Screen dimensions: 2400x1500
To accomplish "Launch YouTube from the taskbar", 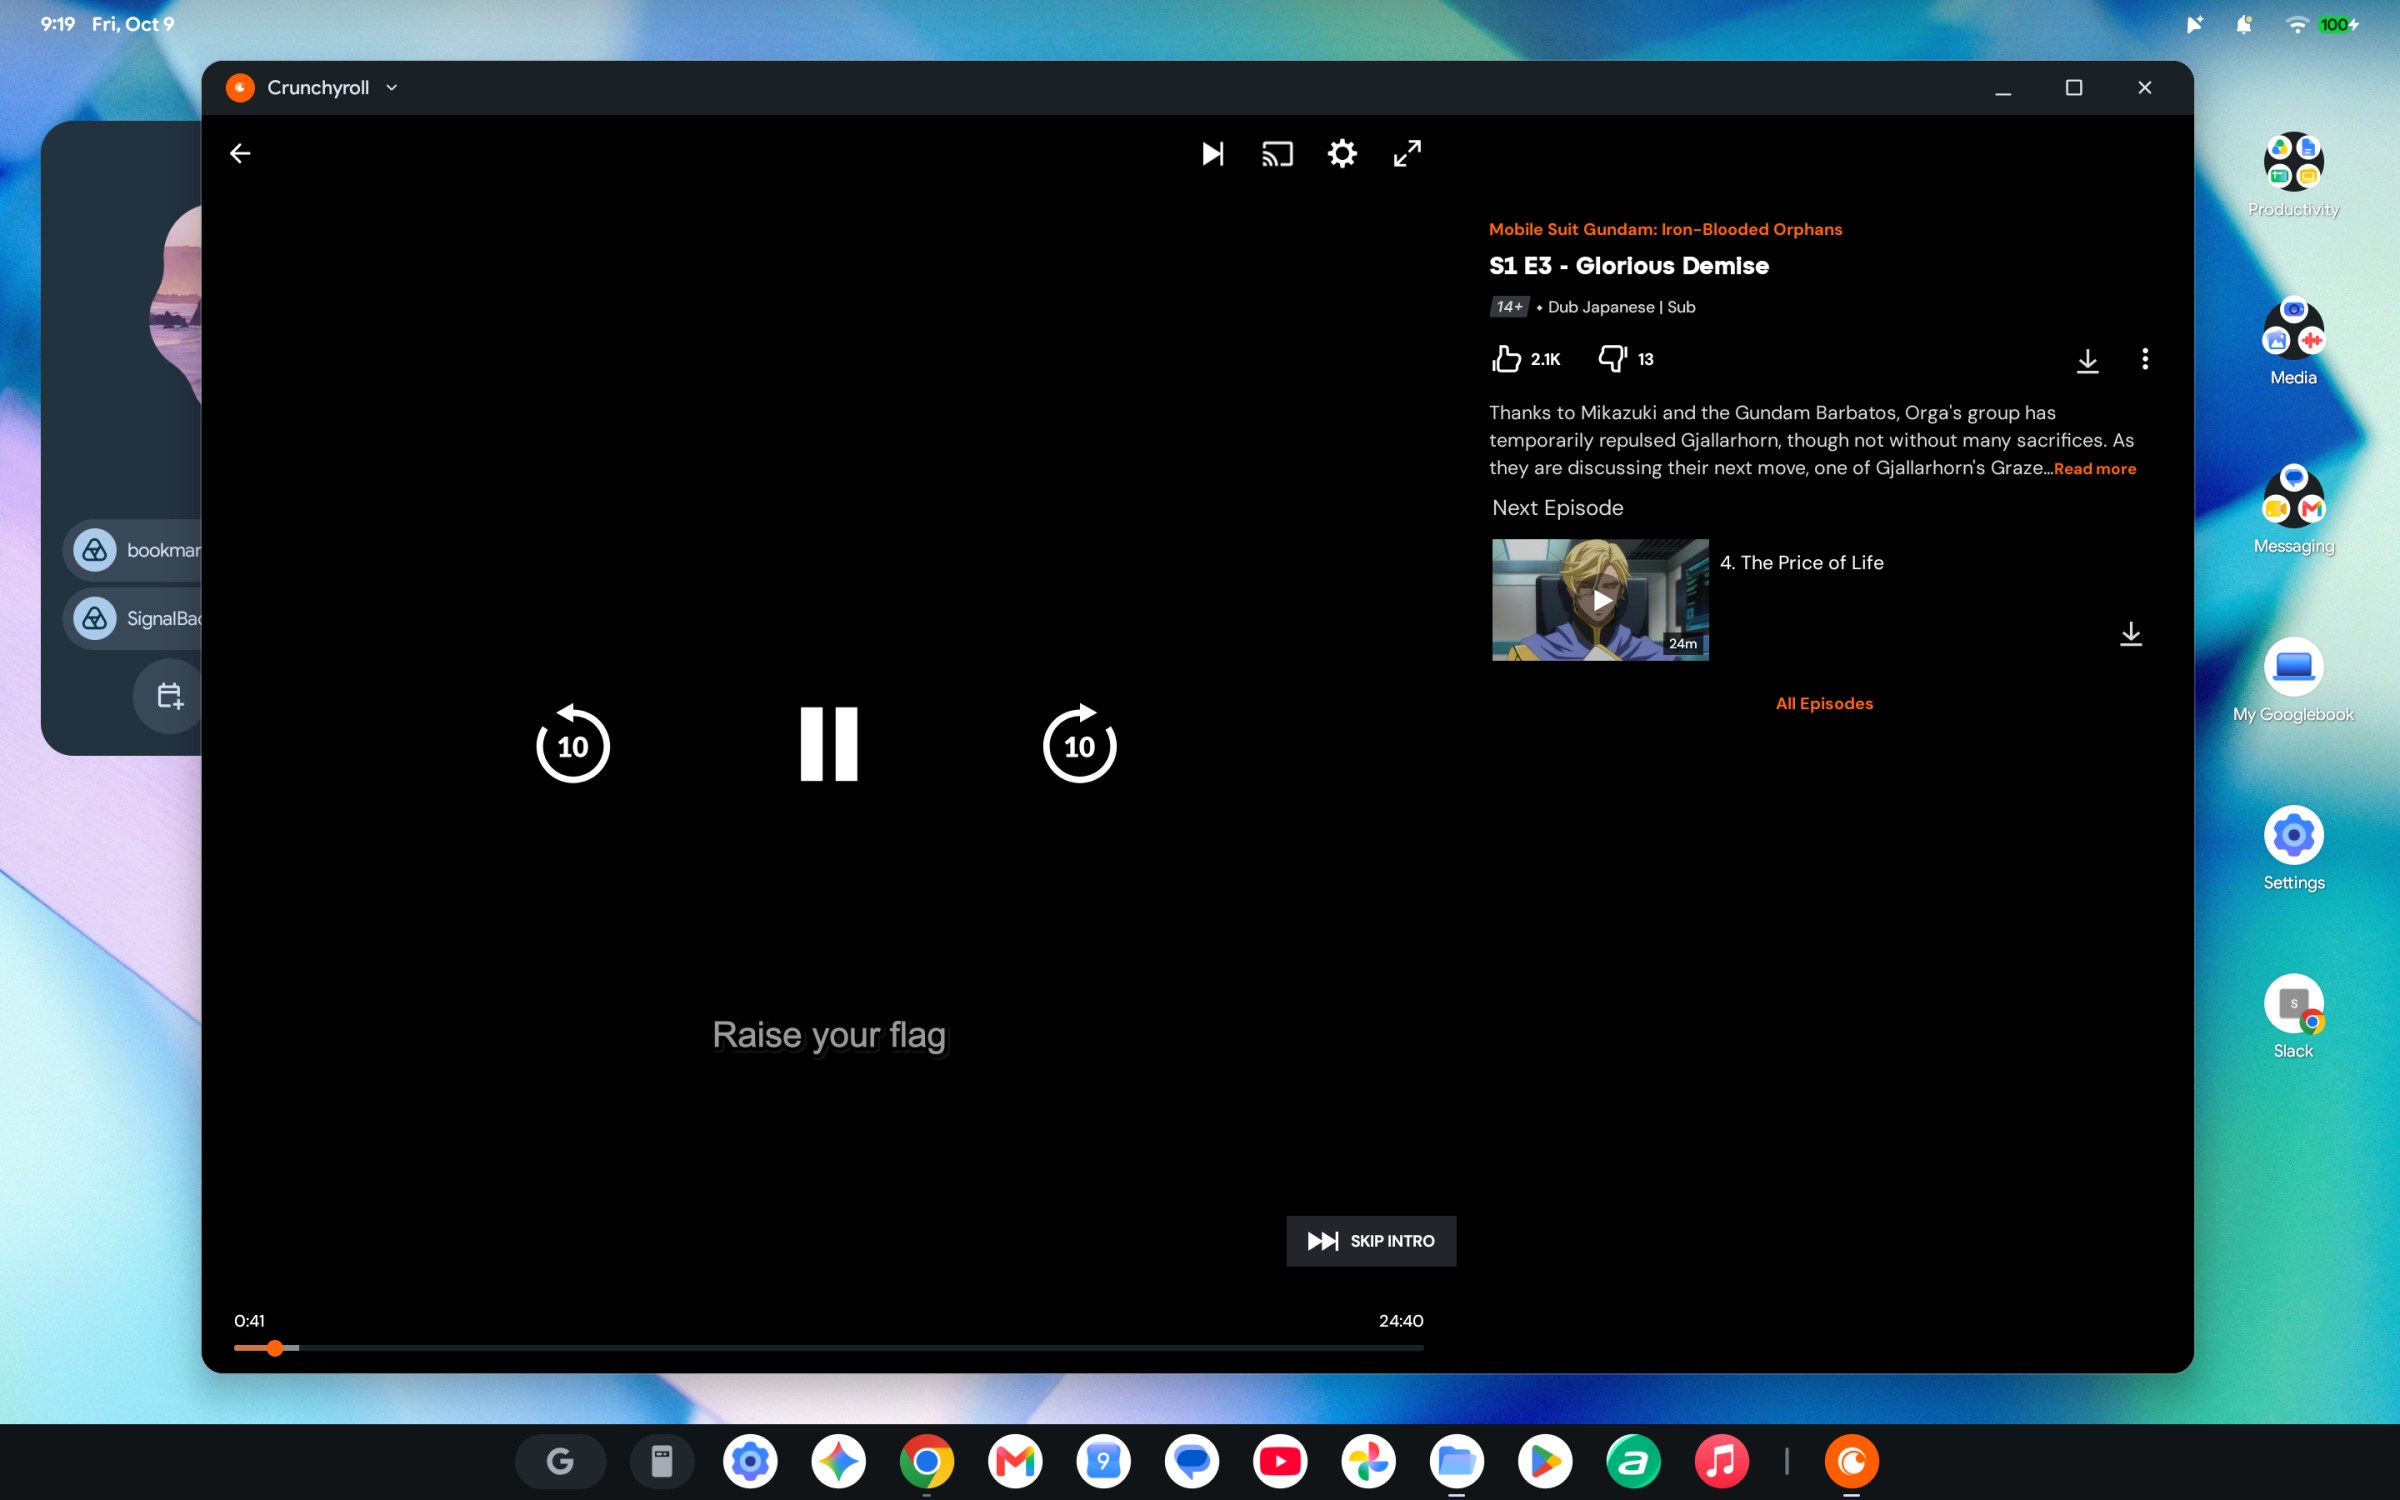I will click(1280, 1461).
